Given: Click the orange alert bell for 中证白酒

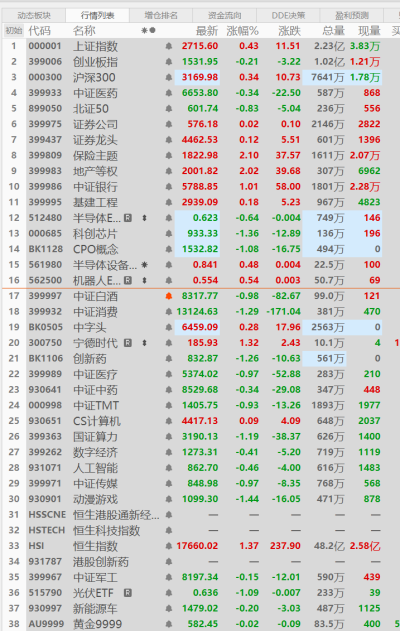Looking at the screenshot, I should [x=169, y=296].
